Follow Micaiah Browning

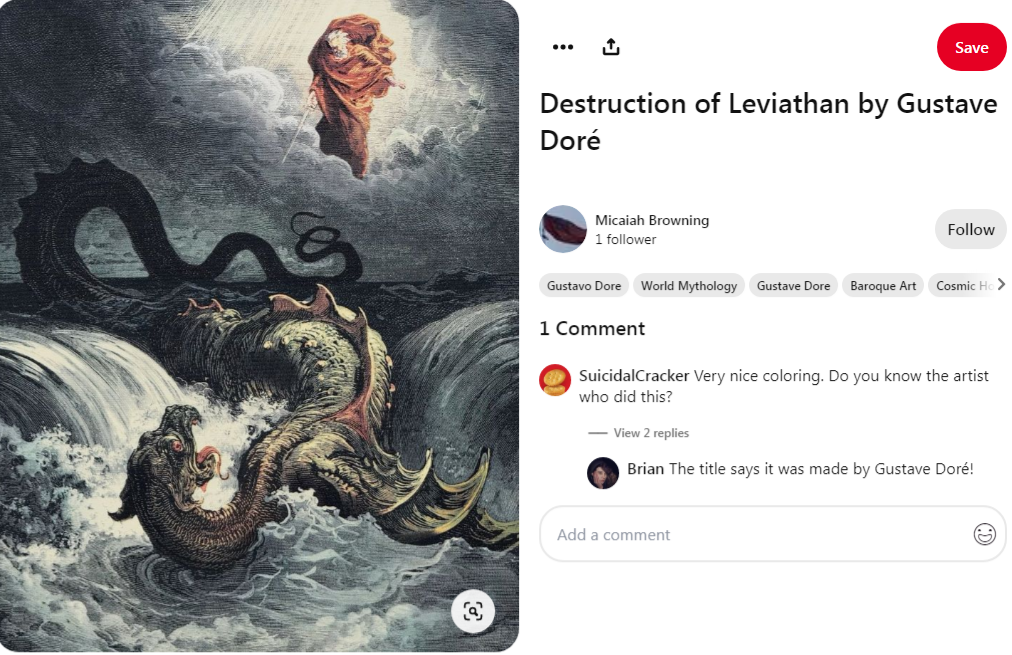click(971, 229)
